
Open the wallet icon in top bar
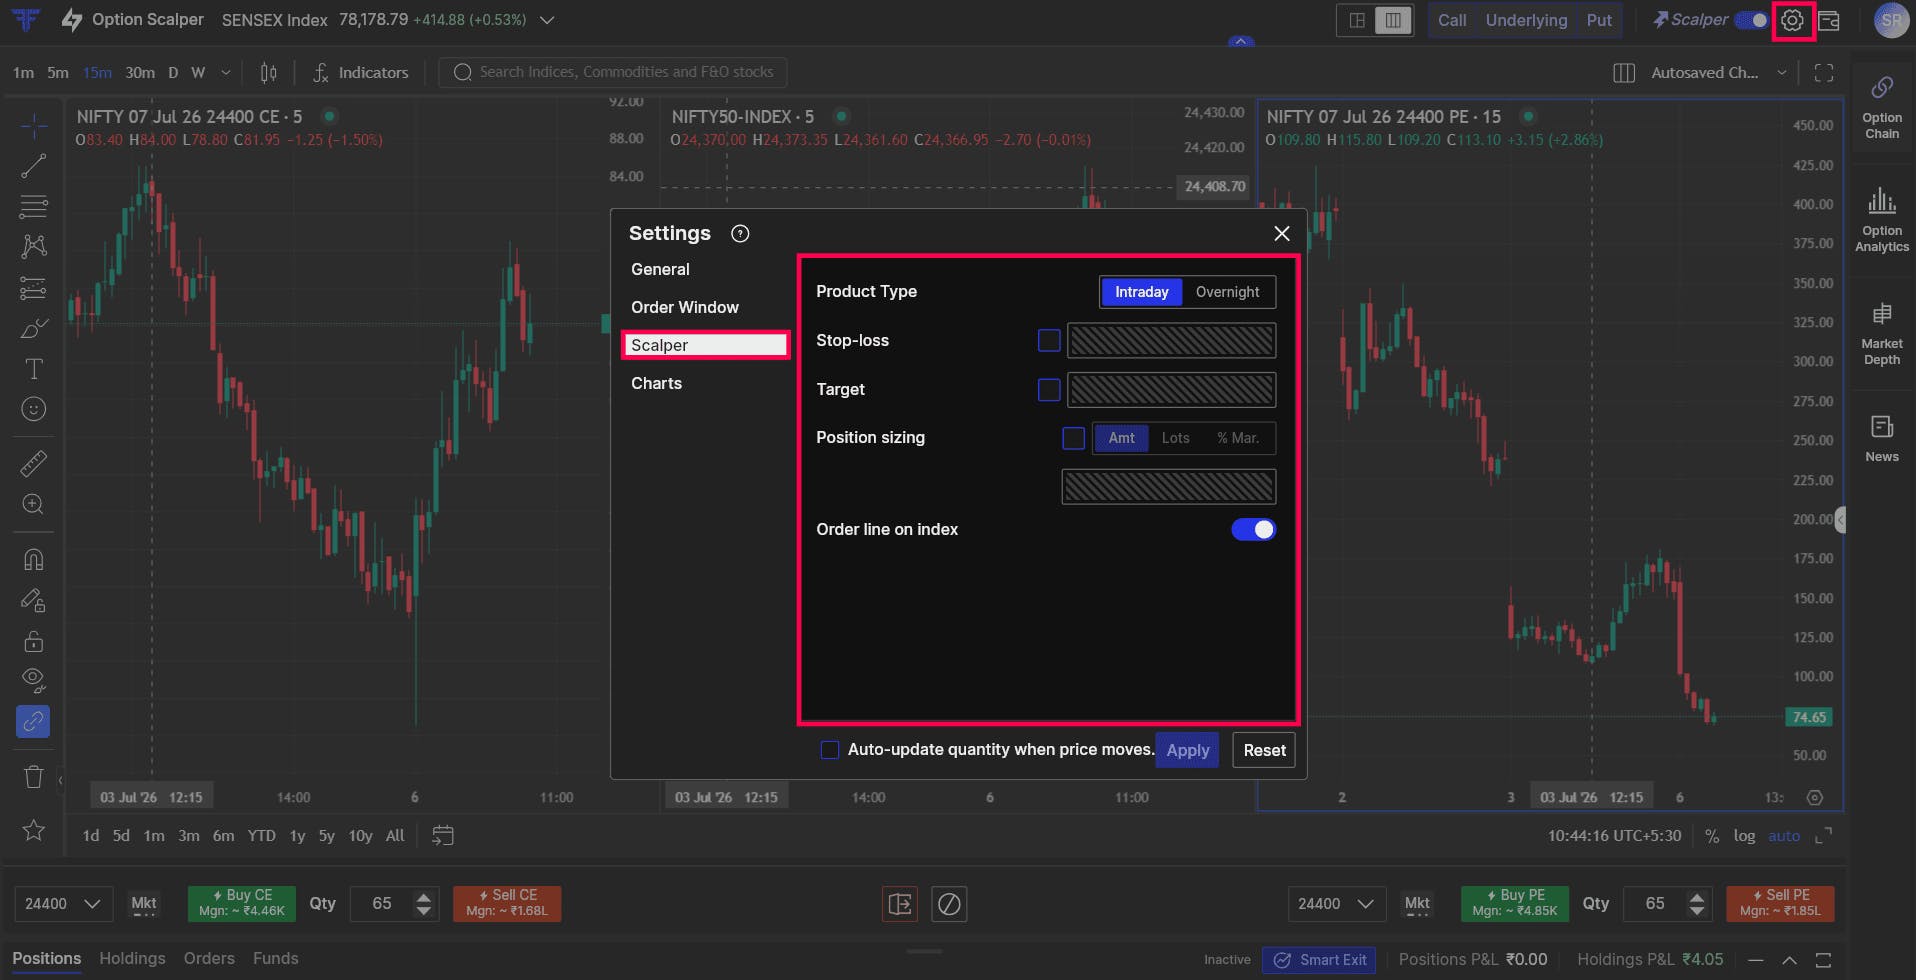[1829, 20]
